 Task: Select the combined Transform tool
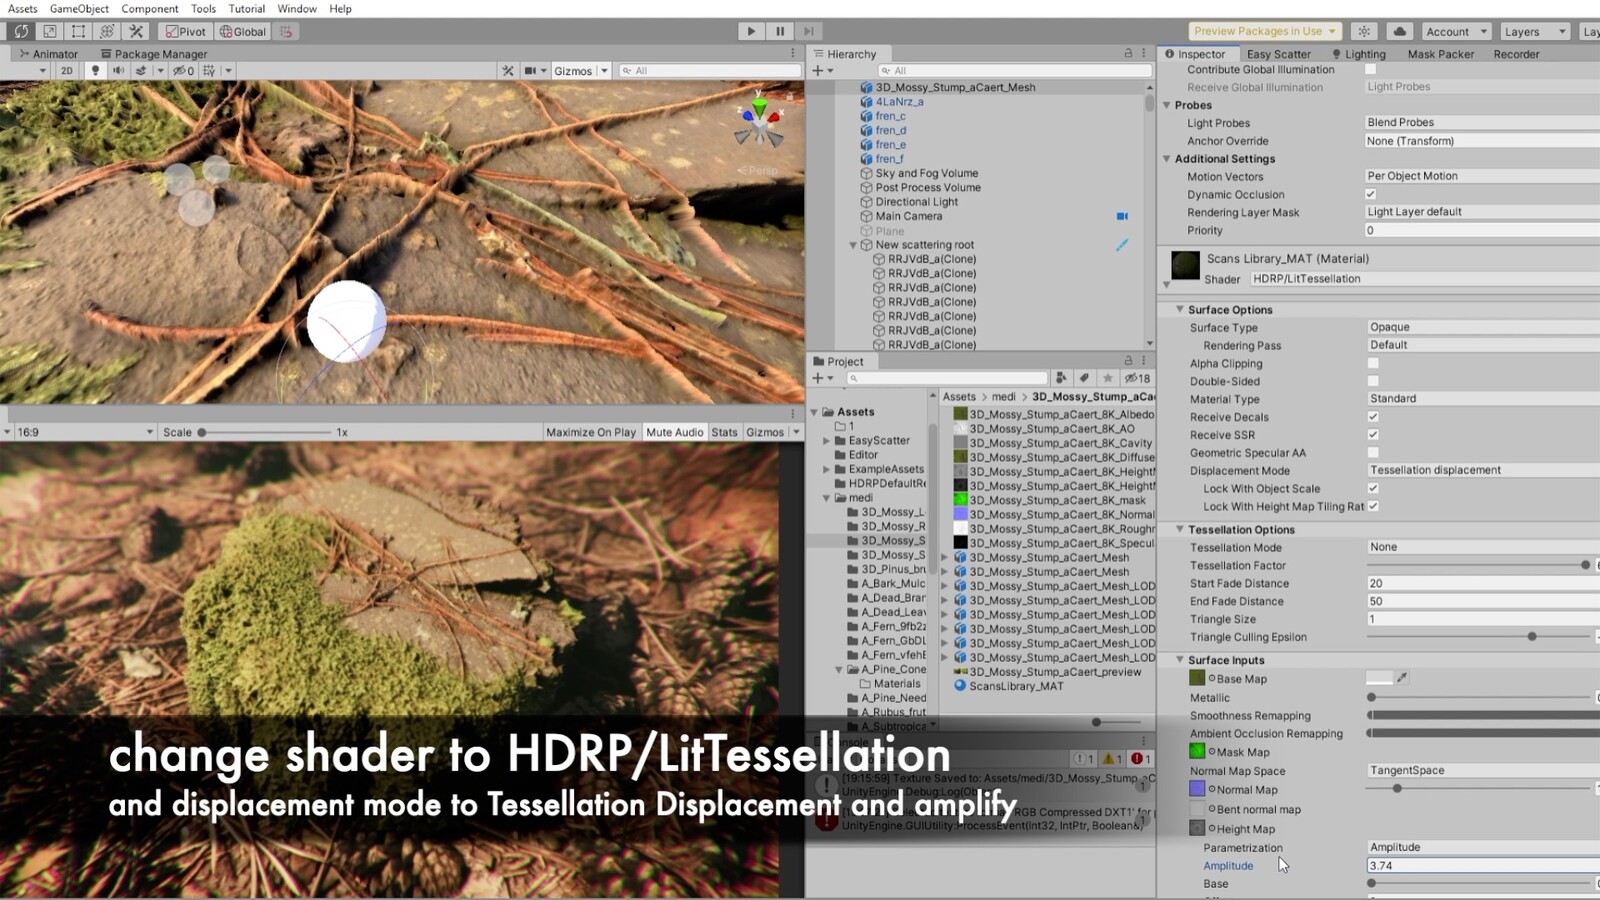coord(108,31)
